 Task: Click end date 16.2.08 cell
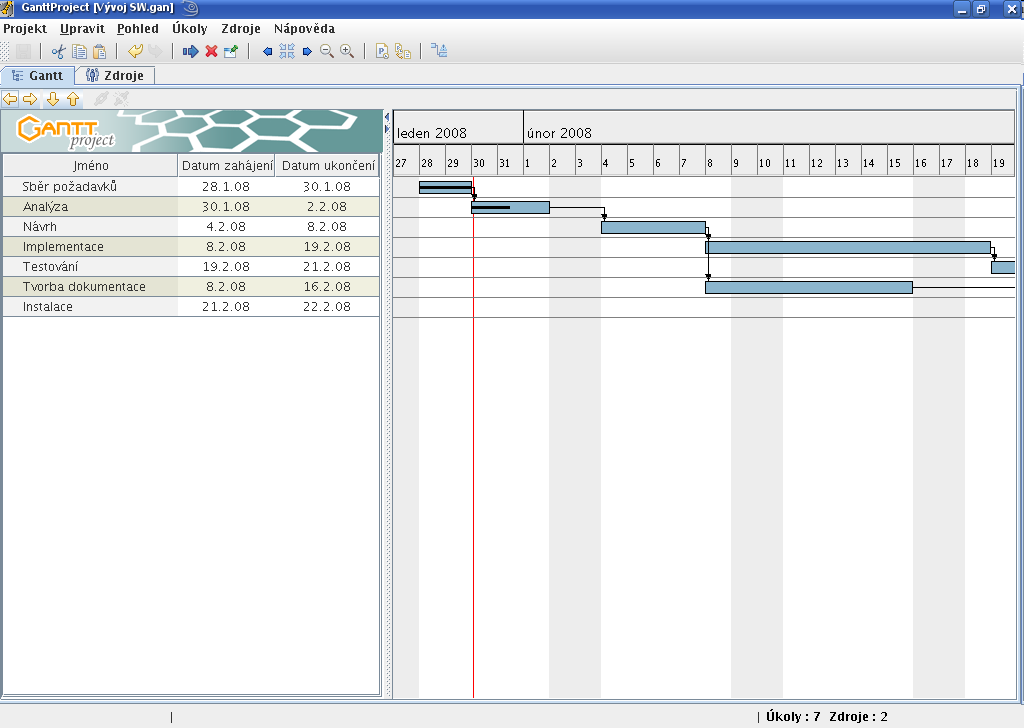coord(327,287)
